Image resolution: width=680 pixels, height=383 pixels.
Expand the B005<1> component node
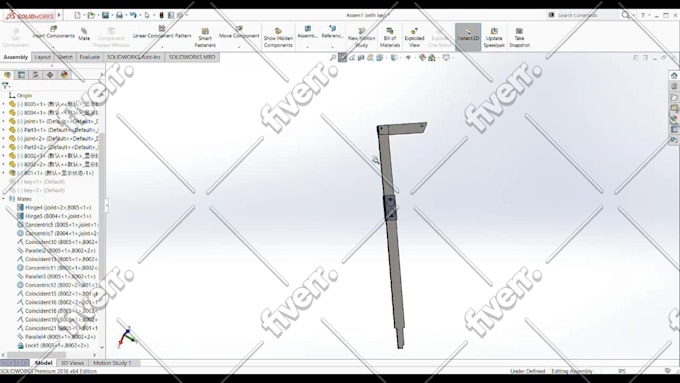[3, 104]
